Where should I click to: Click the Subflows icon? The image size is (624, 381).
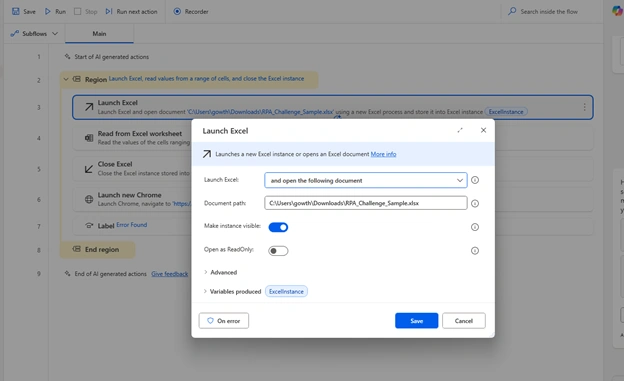[14, 33]
